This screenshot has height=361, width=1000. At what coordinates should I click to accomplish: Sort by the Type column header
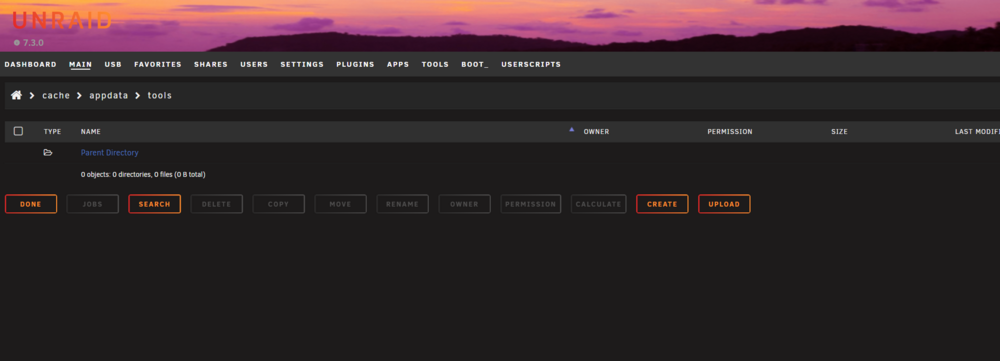[52, 131]
